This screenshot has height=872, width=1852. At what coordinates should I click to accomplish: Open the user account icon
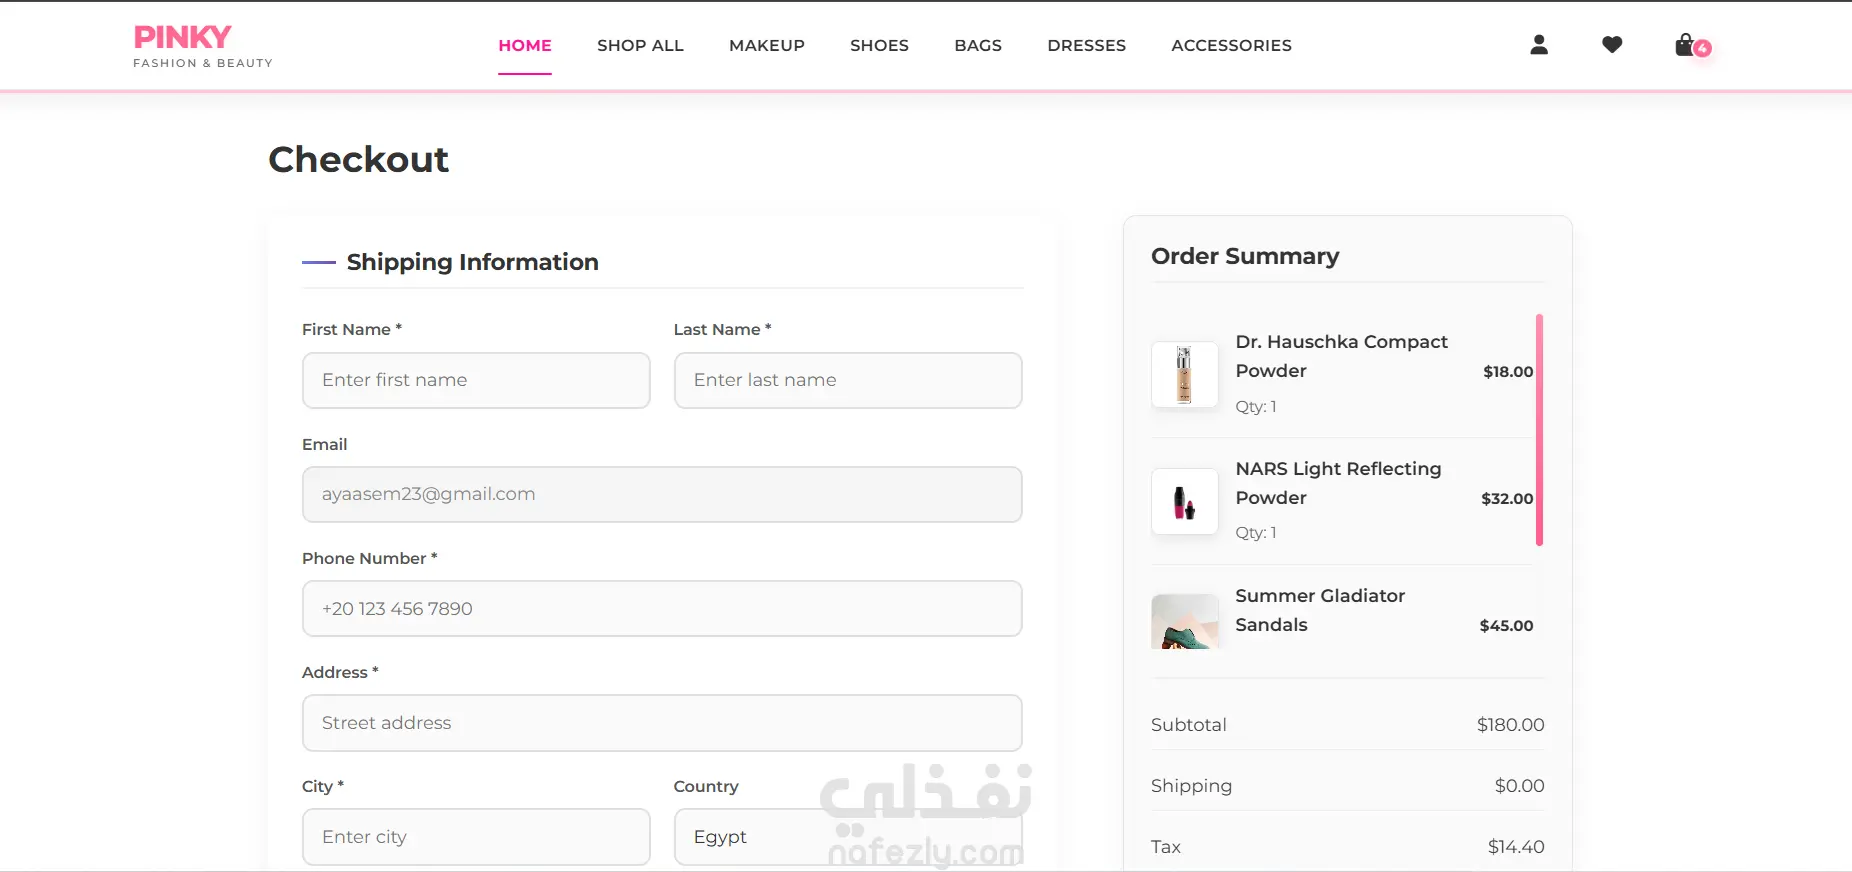point(1539,45)
